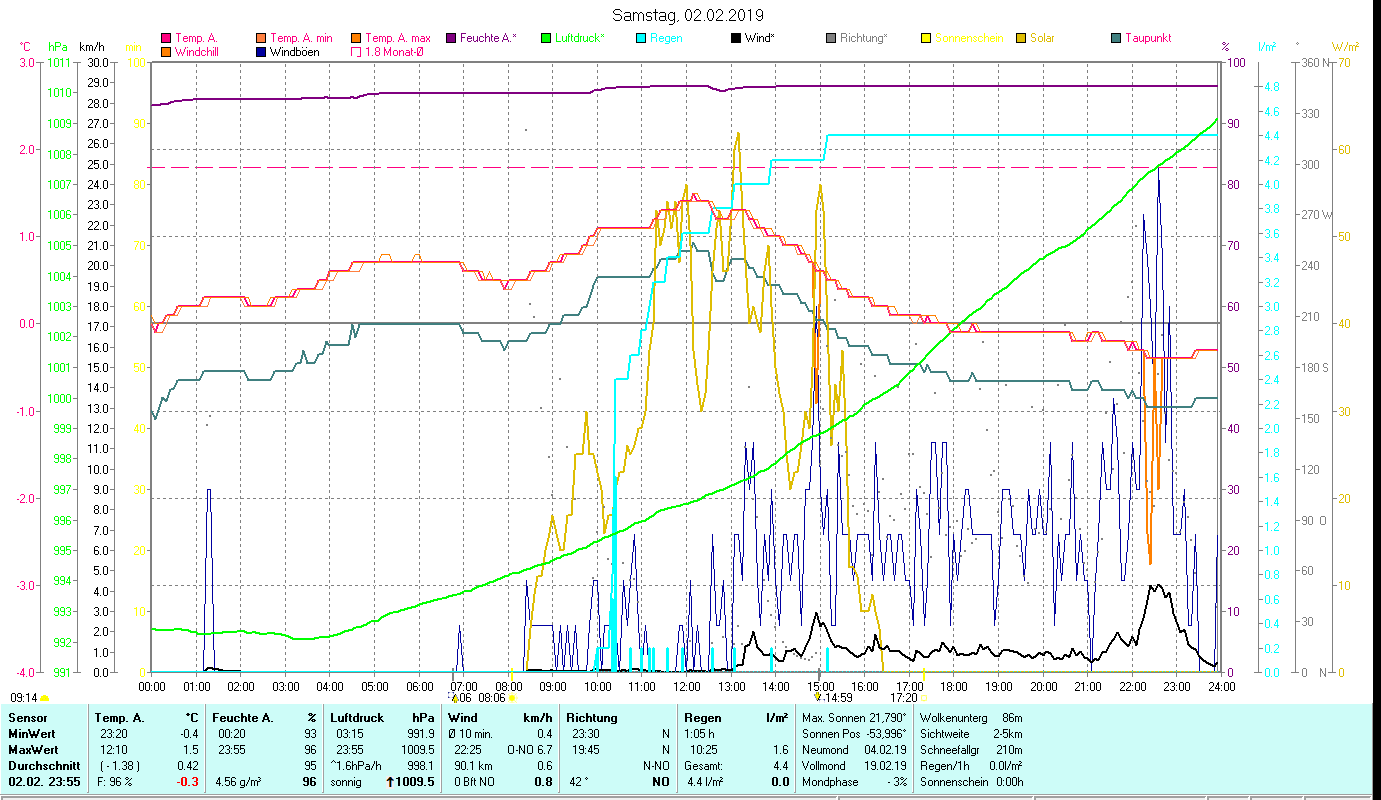The height and width of the screenshot is (800, 1381).
Task: Click the 4.56 g/m² humidity value
Action: [x=240, y=782]
